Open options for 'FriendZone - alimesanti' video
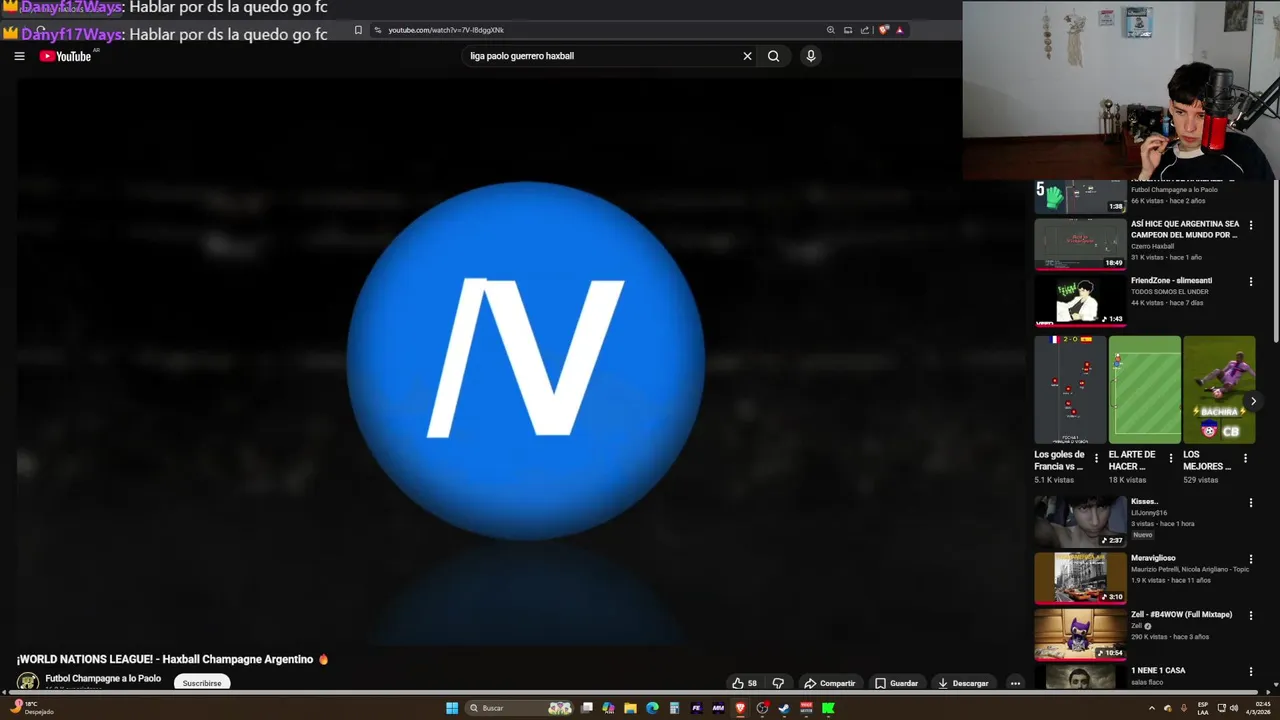 click(1250, 282)
